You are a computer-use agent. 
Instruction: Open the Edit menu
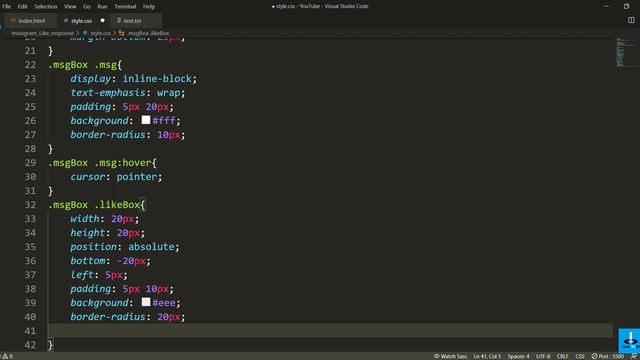pyautogui.click(x=22, y=7)
